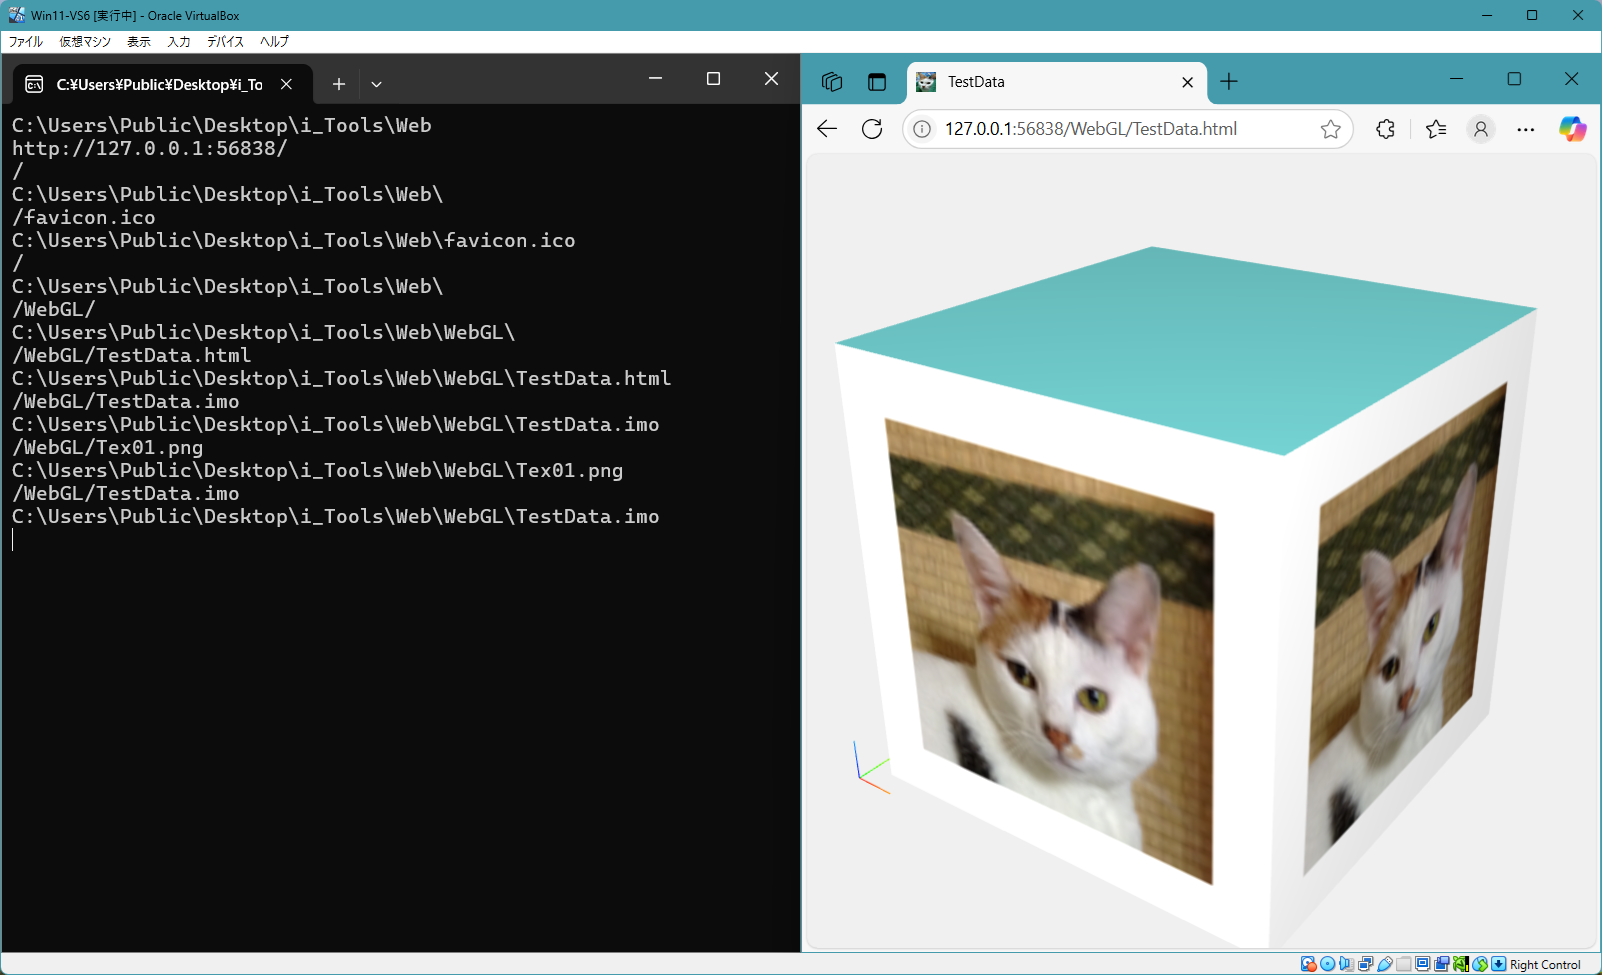The height and width of the screenshot is (975, 1602).
Task: Open the Favorites list icon
Action: [x=1436, y=129]
